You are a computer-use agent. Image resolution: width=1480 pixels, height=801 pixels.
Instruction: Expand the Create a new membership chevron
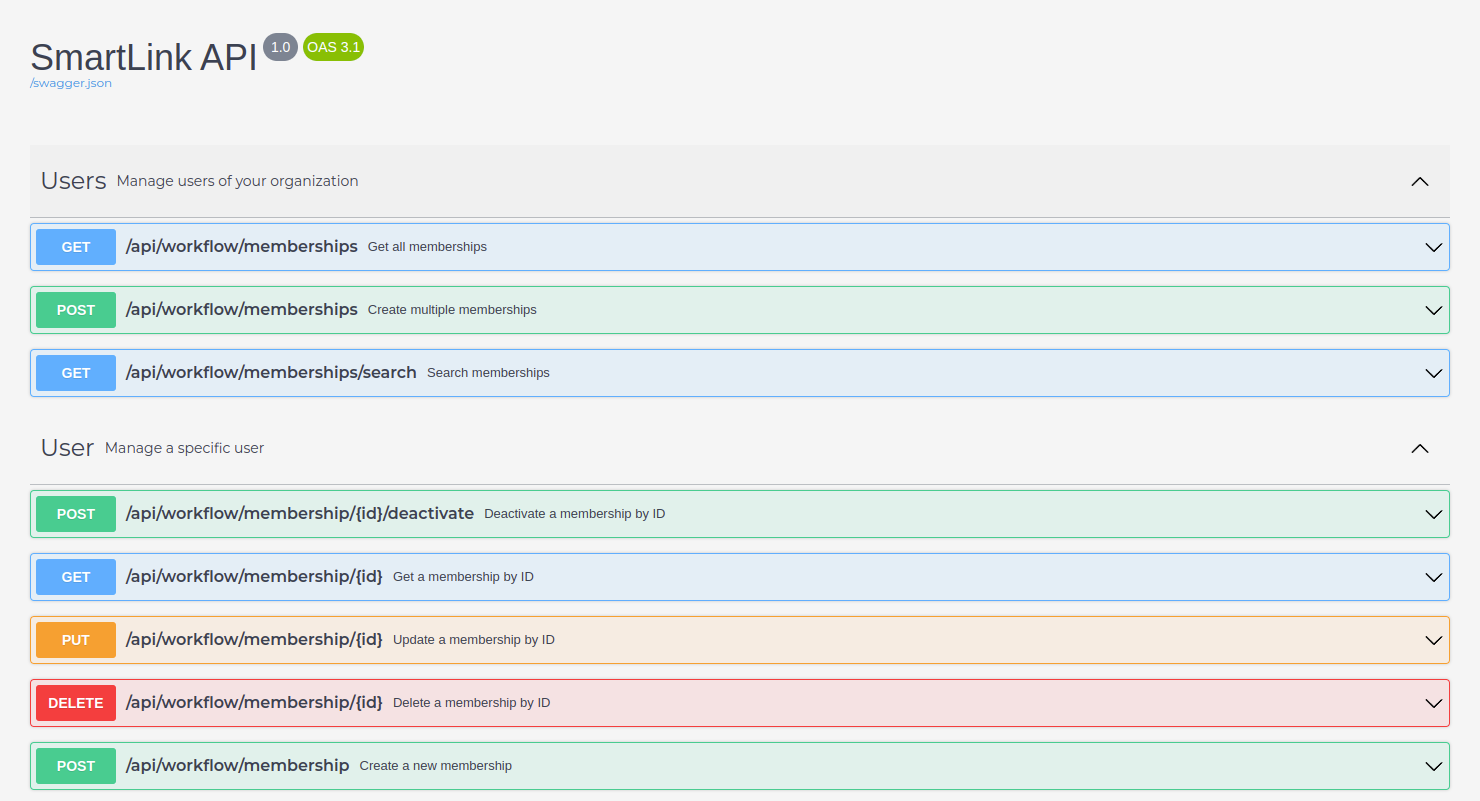pos(1433,766)
